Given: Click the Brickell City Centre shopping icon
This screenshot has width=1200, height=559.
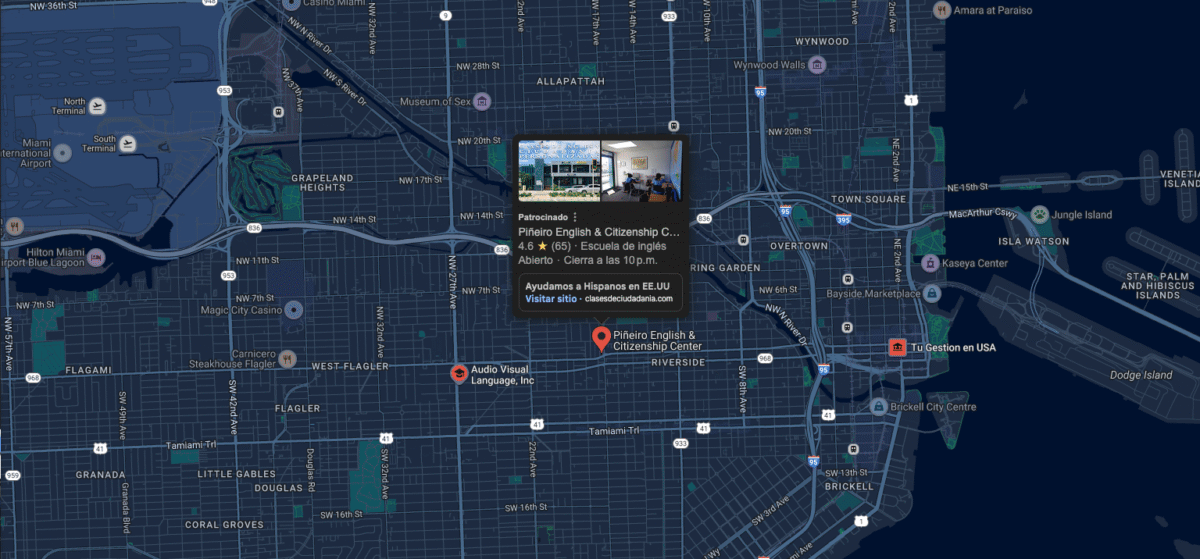Looking at the screenshot, I should [x=878, y=407].
